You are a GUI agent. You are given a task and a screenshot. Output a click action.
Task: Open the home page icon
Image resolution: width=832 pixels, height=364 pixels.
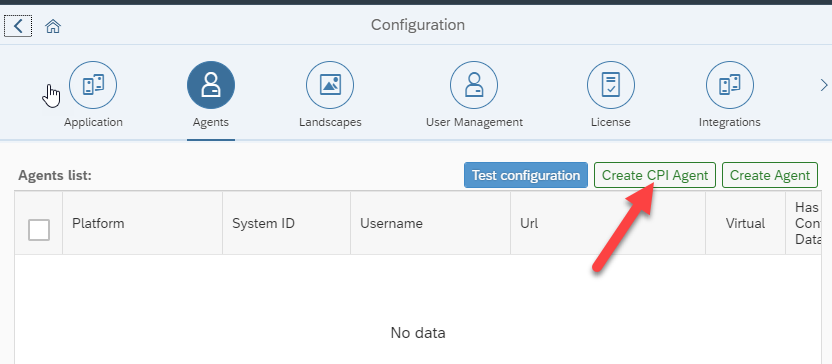tap(53, 26)
